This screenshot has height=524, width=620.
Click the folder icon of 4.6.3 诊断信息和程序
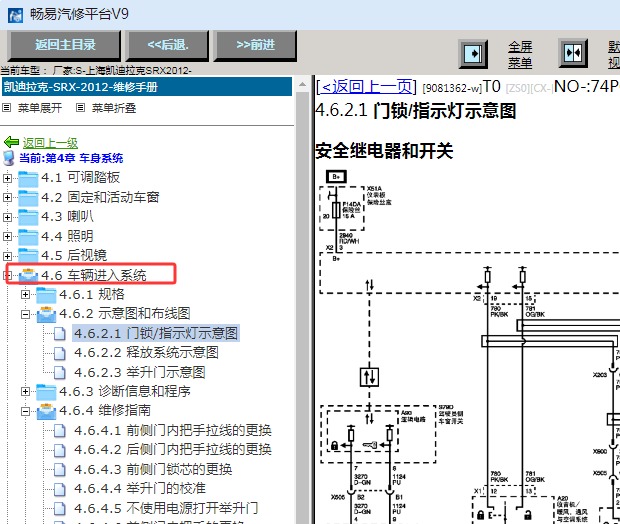click(46, 392)
